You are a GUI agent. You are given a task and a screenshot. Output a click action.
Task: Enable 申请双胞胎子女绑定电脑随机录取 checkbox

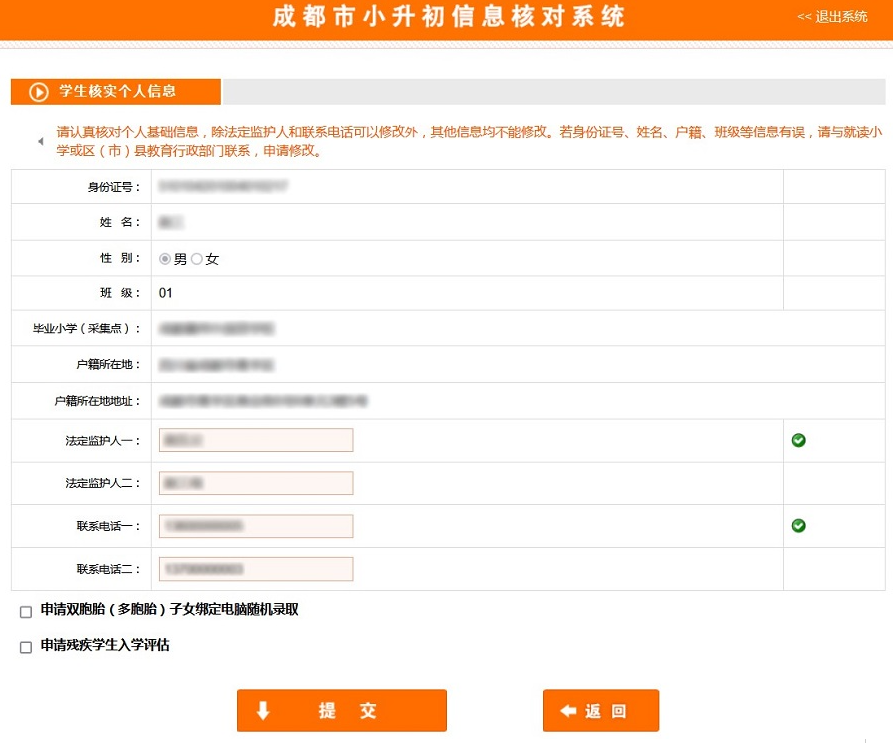26,612
